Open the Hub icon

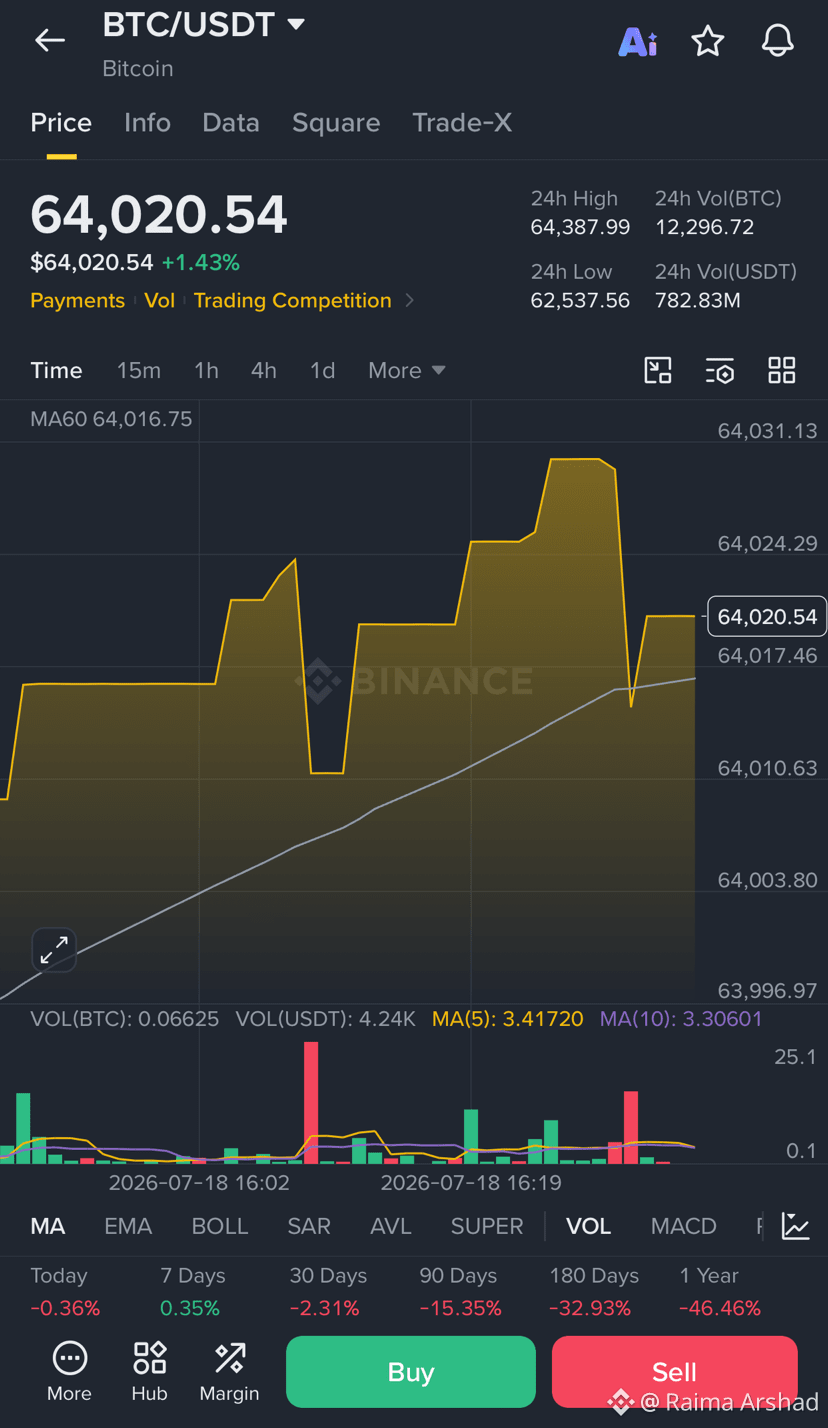point(150,1358)
